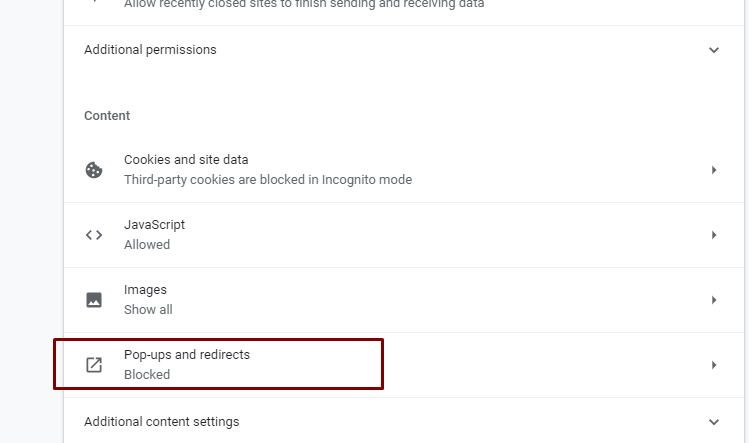Click the arrow on the Pop-ups and redirects row
This screenshot has width=749, height=443.
tap(714, 365)
